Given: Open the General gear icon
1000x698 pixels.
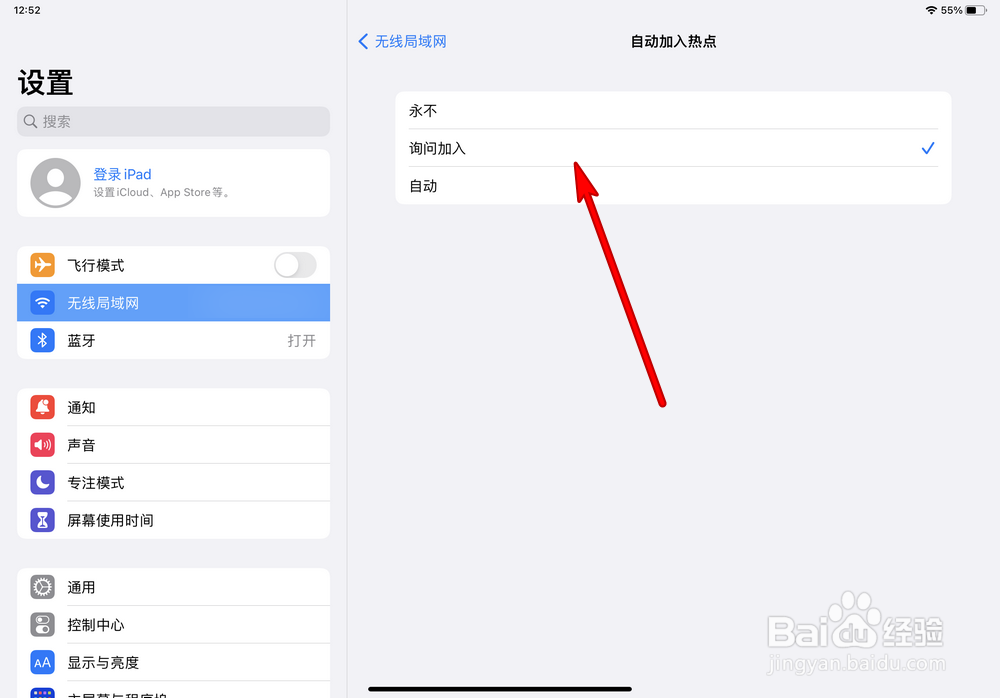Looking at the screenshot, I should (x=42, y=587).
